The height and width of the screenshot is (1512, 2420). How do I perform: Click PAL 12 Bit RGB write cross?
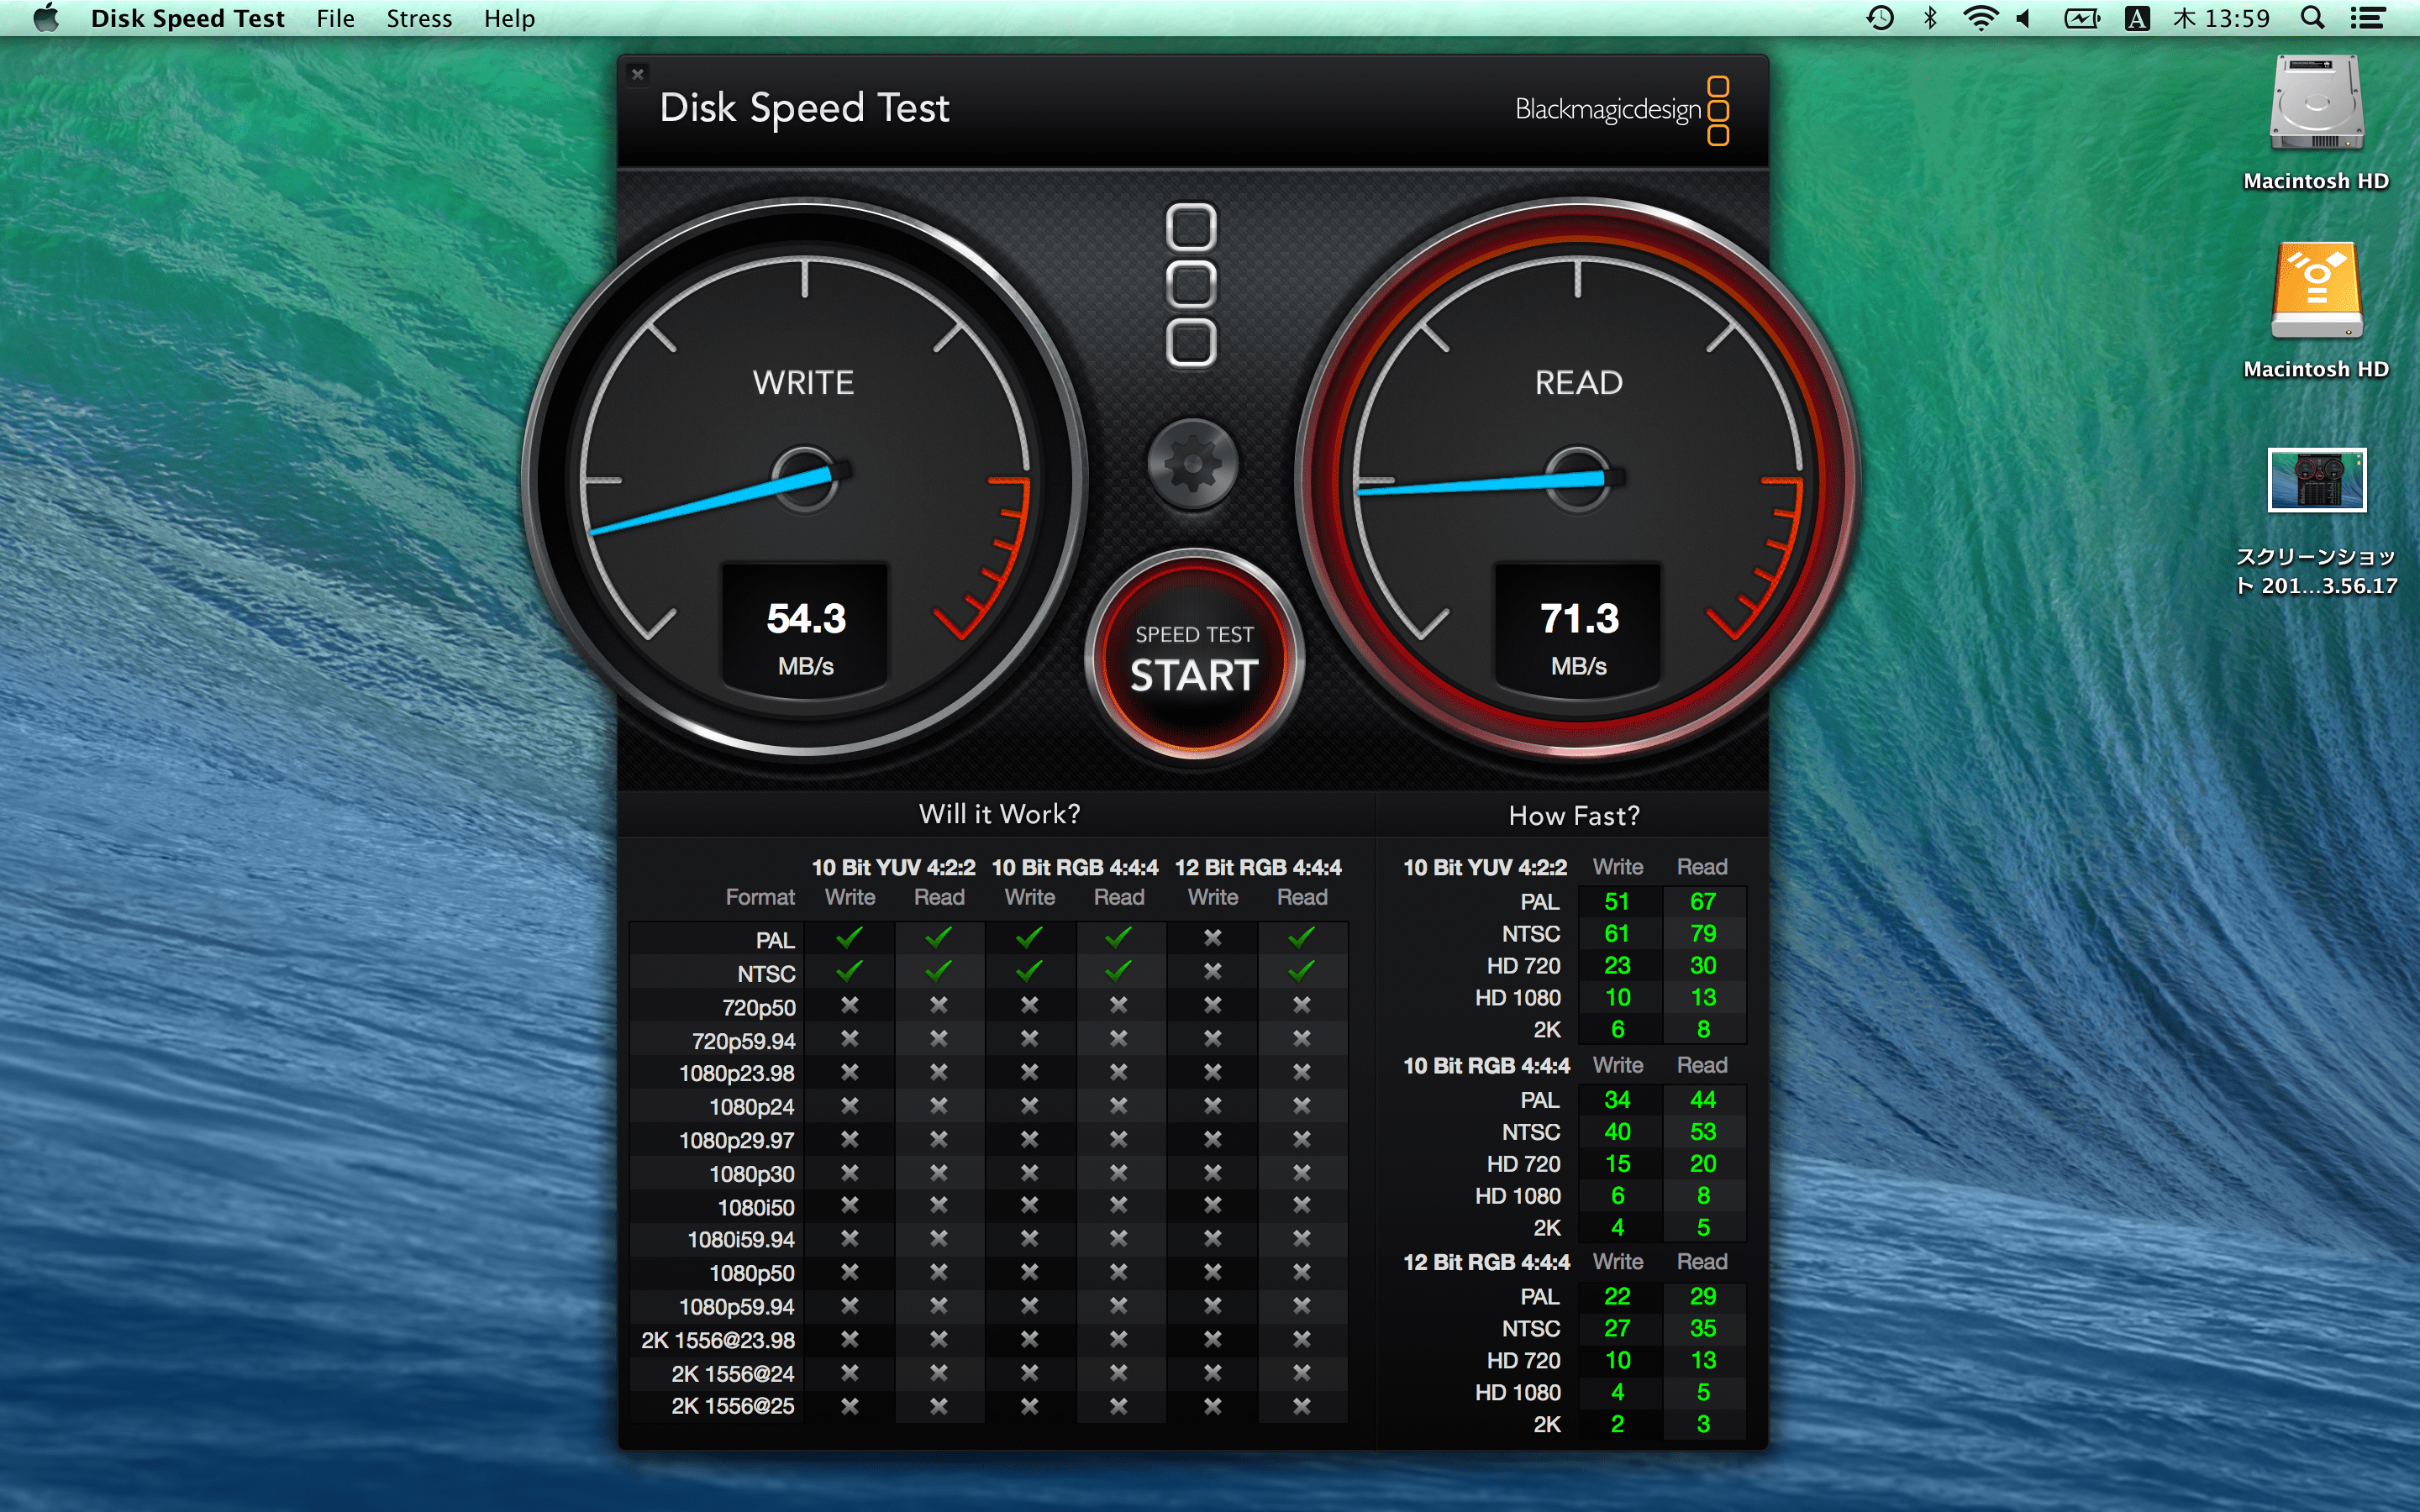[1212, 938]
